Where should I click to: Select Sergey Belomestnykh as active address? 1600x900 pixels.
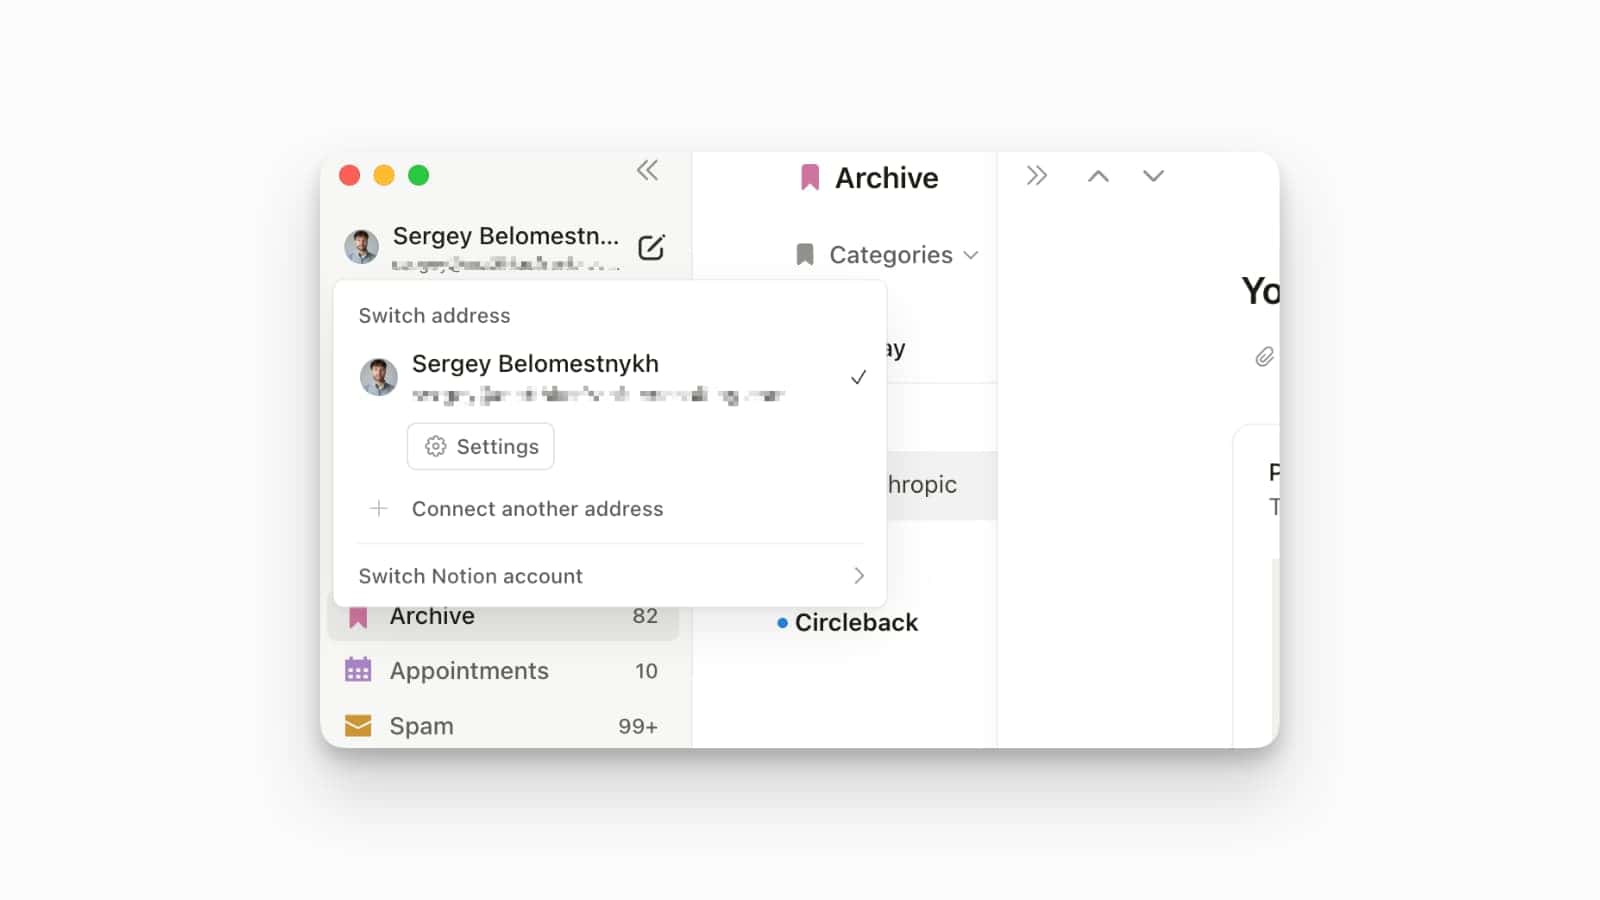tap(536, 364)
